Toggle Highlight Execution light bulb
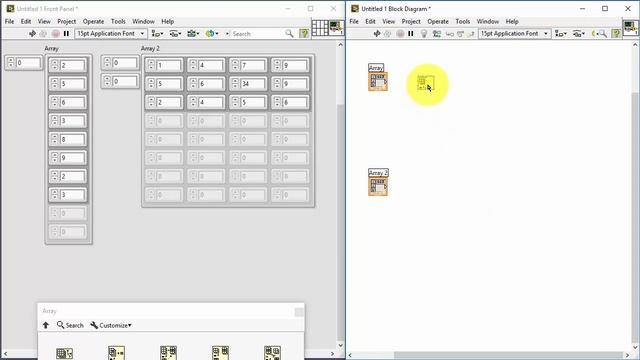640x360 pixels. 424,33
